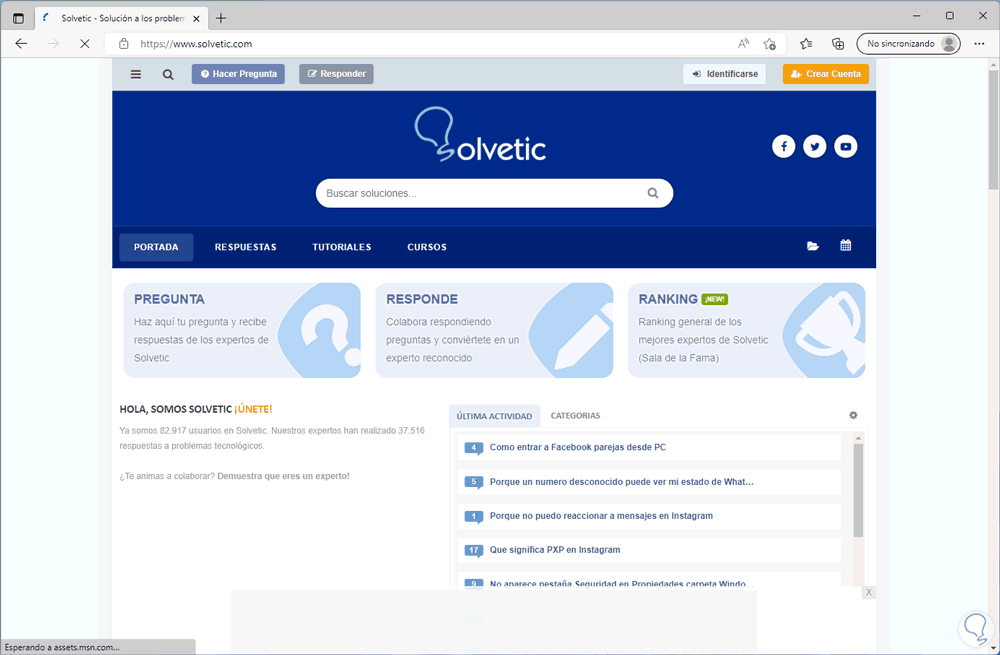Toggle Edge vertical tabs icon
The width and height of the screenshot is (1000, 655).
tap(18, 18)
